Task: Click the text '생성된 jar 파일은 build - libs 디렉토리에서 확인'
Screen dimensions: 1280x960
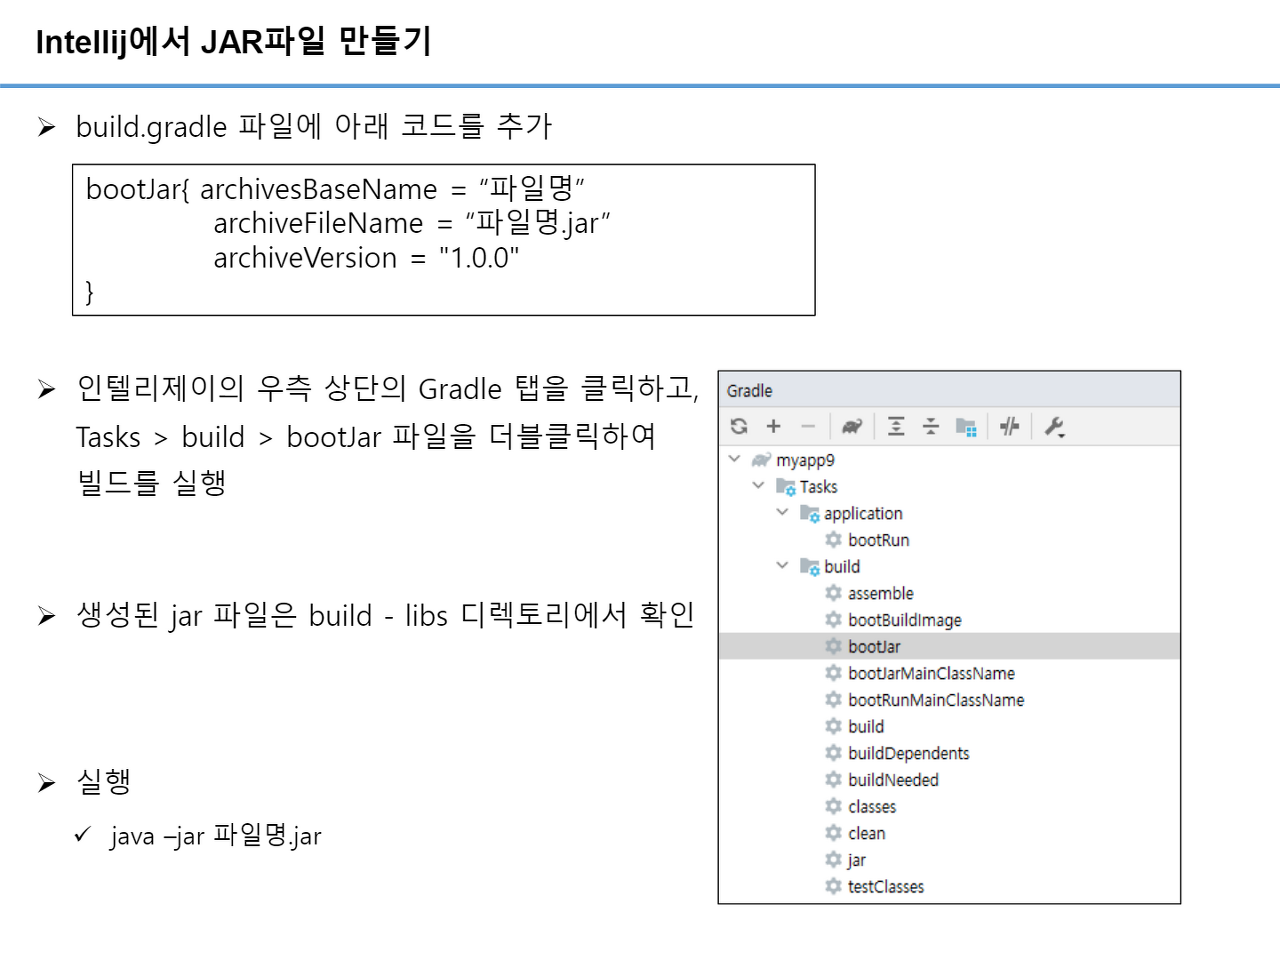Action: click(x=386, y=615)
